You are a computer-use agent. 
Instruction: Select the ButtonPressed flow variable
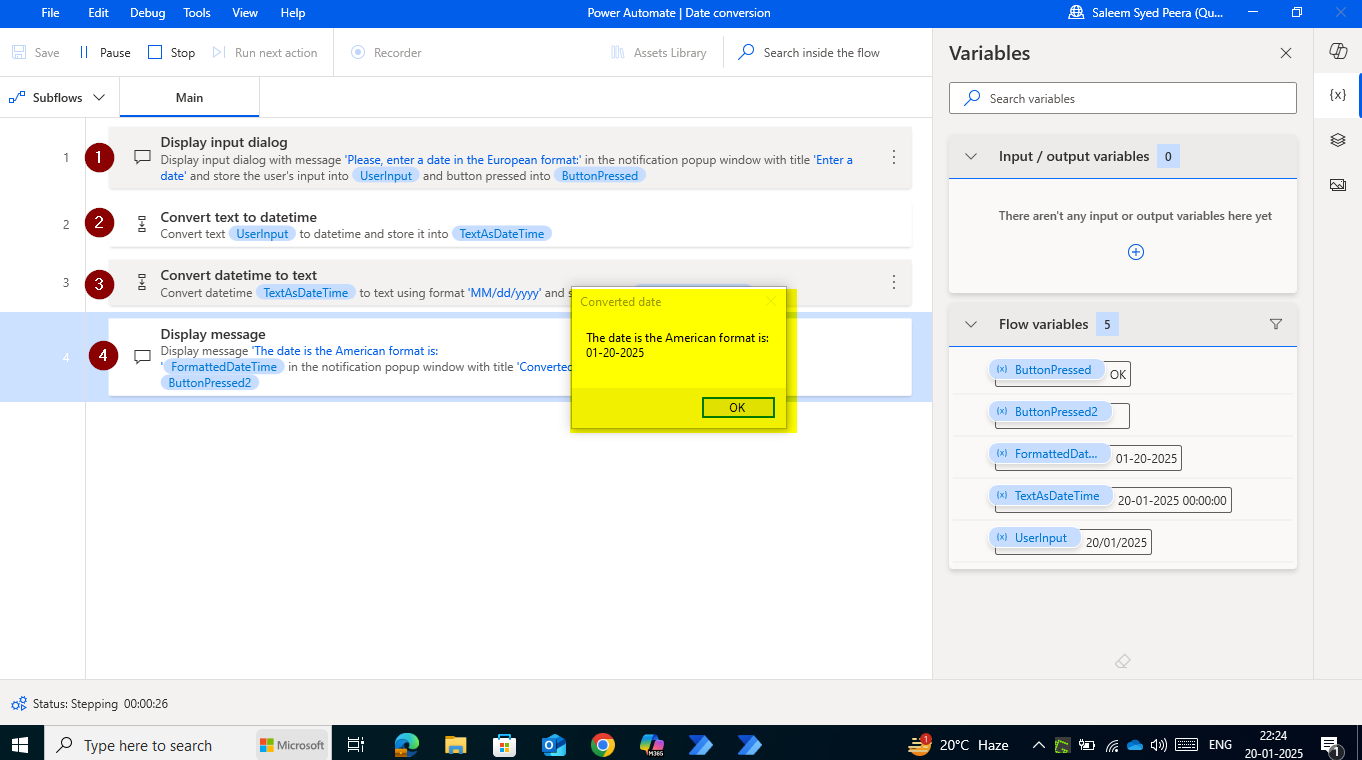coord(1045,370)
